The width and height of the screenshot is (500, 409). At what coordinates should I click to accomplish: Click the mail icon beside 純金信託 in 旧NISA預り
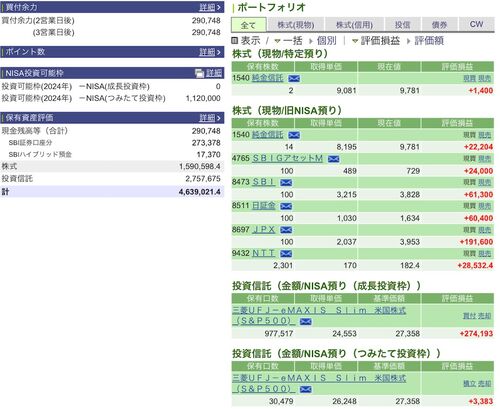click(294, 135)
